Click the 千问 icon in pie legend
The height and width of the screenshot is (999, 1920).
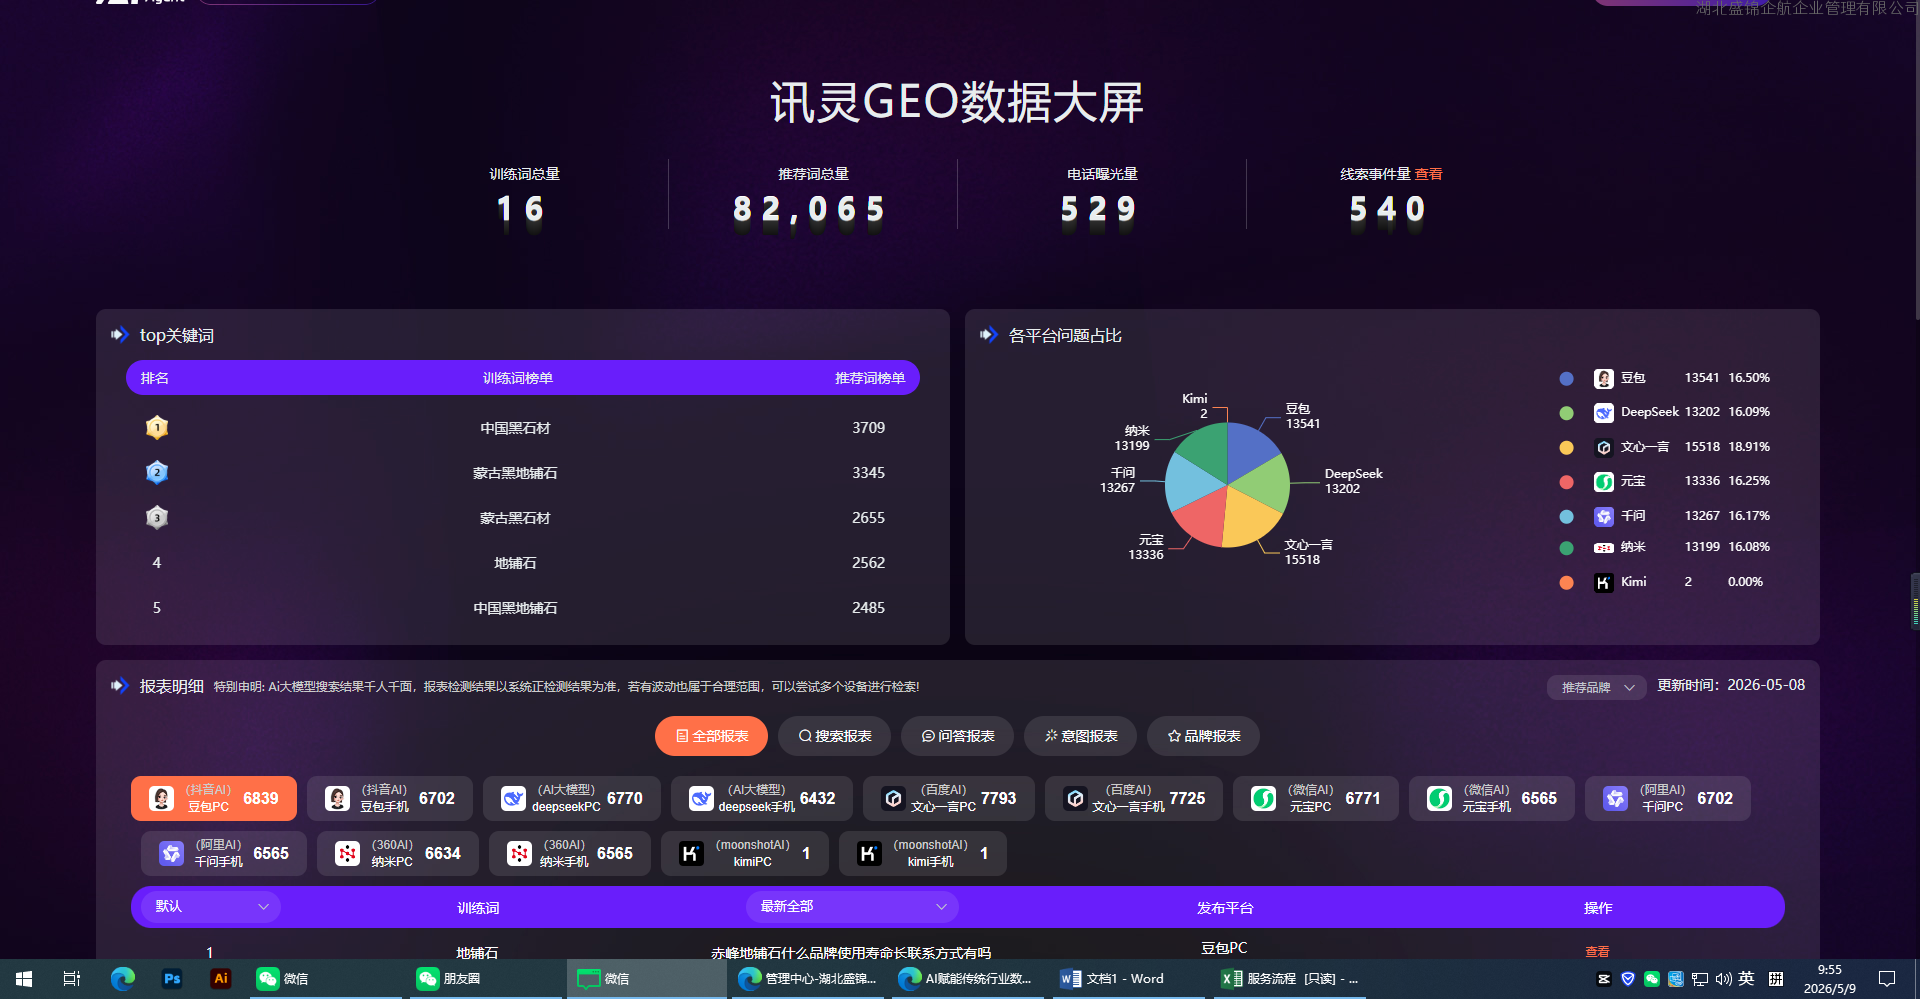(1604, 516)
